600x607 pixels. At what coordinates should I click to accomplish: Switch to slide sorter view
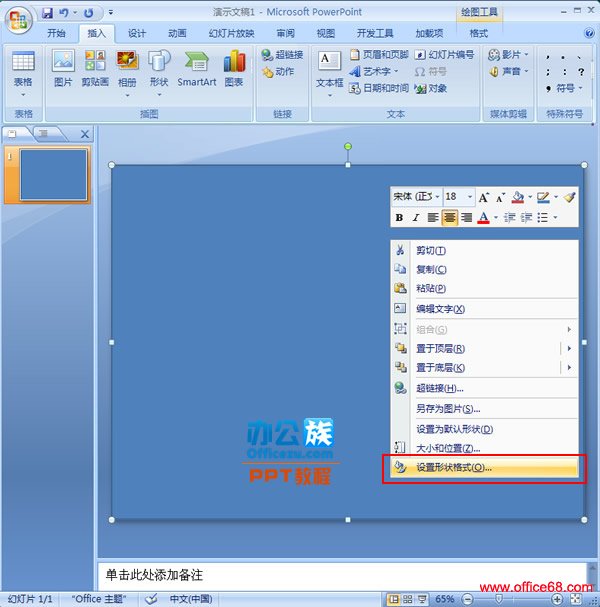pos(408,599)
